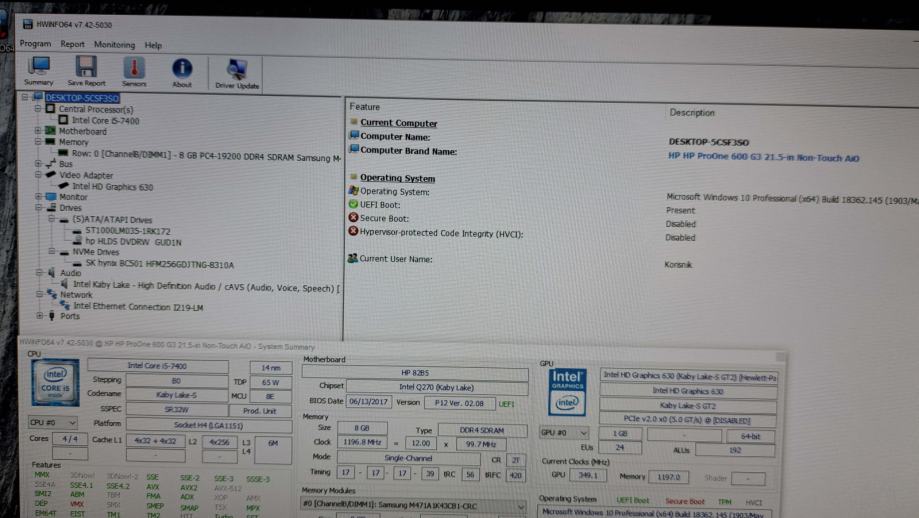
Task: Collapse the (S)ATA/ATAPI Drives node
Action: [x=52, y=219]
